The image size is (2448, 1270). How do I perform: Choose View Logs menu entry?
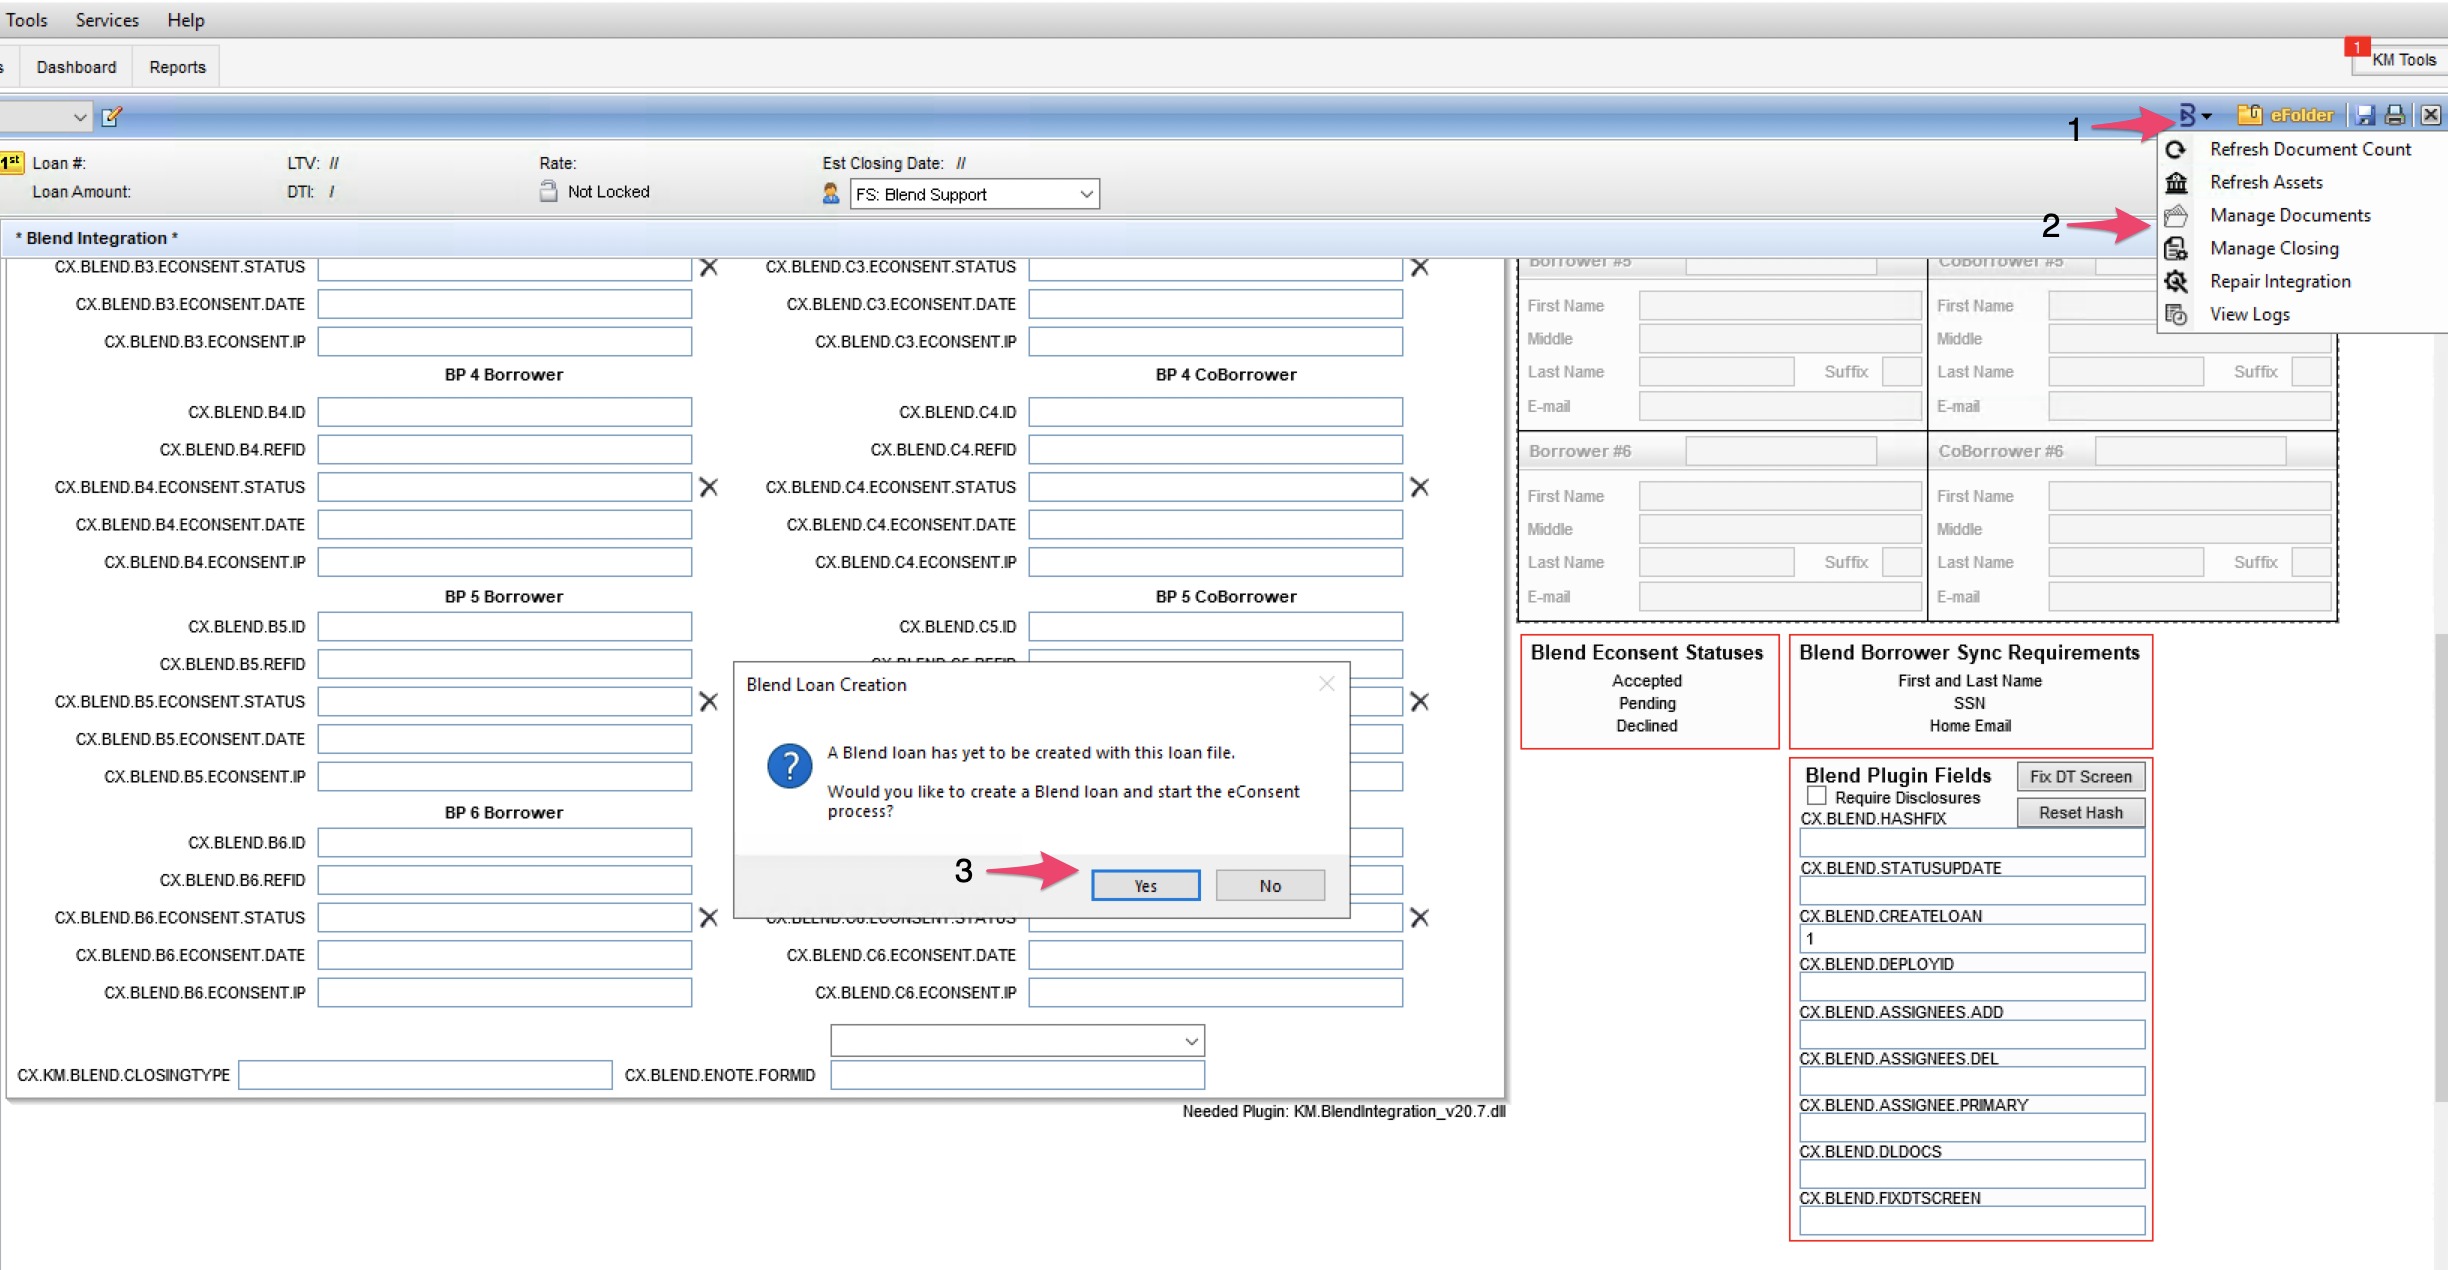click(2249, 315)
